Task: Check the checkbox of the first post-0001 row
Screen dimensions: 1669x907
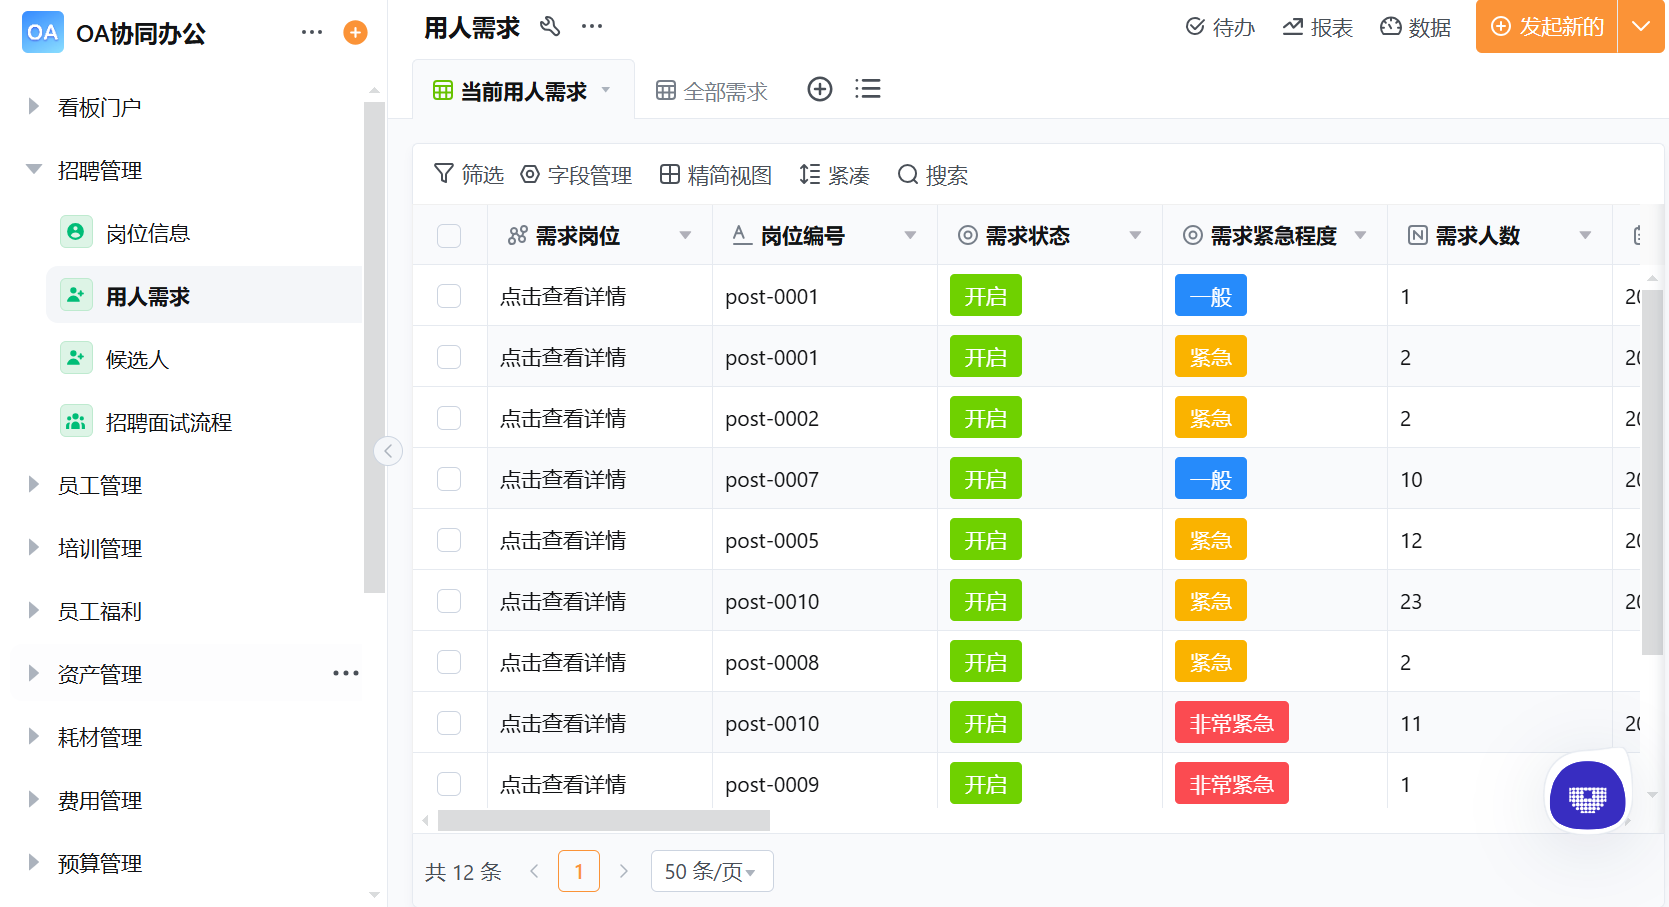Action: point(449,295)
